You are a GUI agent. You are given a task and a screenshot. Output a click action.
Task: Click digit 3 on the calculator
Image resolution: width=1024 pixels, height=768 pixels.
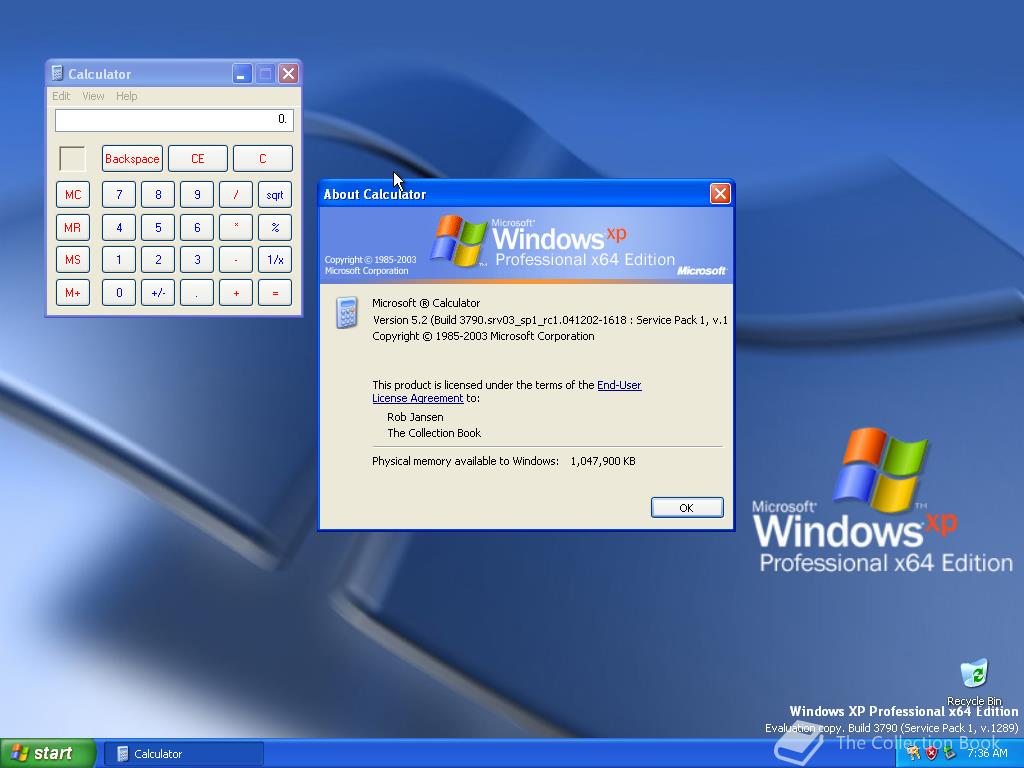[197, 259]
